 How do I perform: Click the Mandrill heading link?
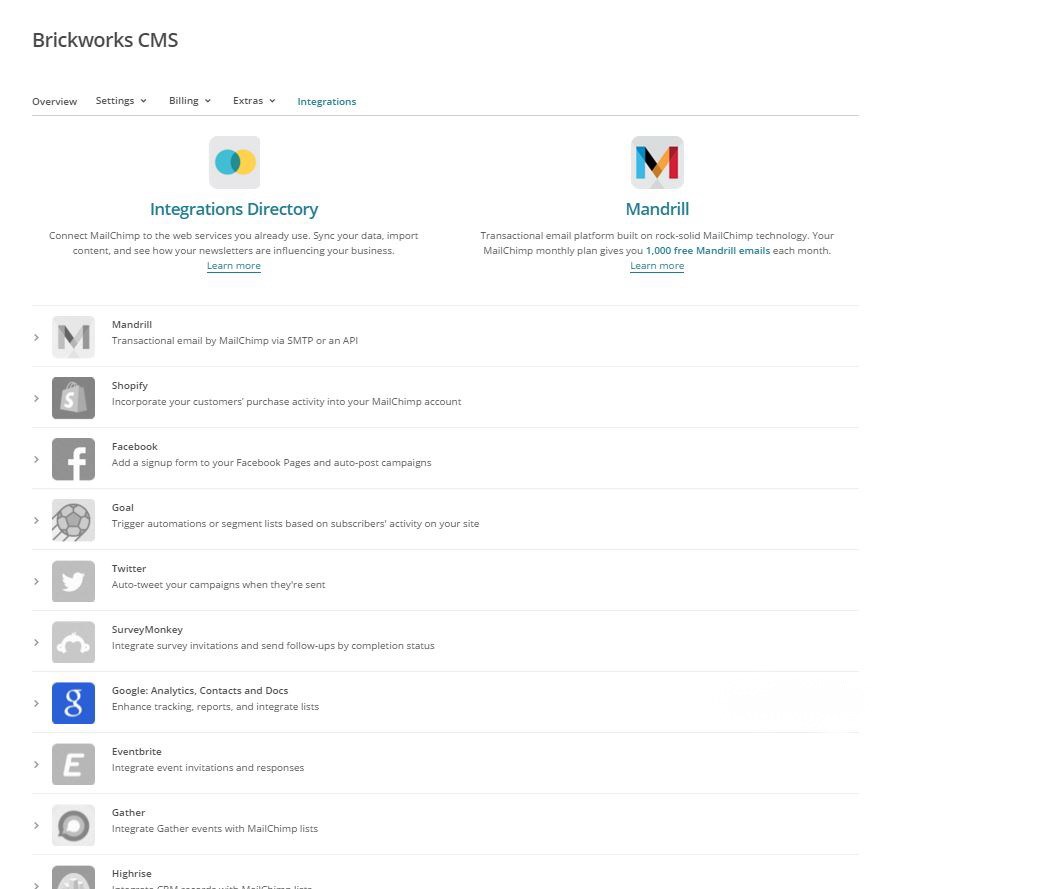[x=657, y=209]
